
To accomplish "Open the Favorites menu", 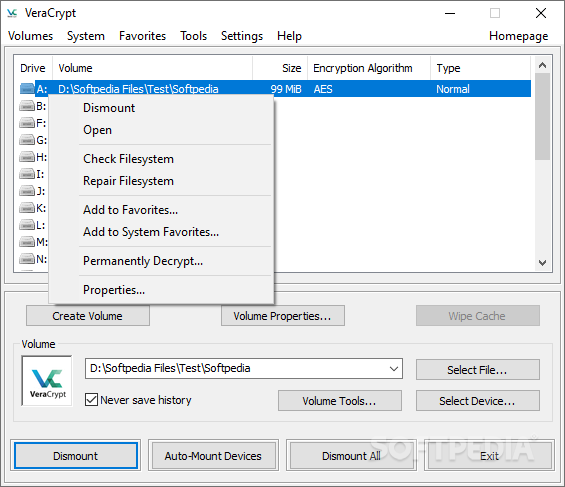I will pyautogui.click(x=142, y=36).
